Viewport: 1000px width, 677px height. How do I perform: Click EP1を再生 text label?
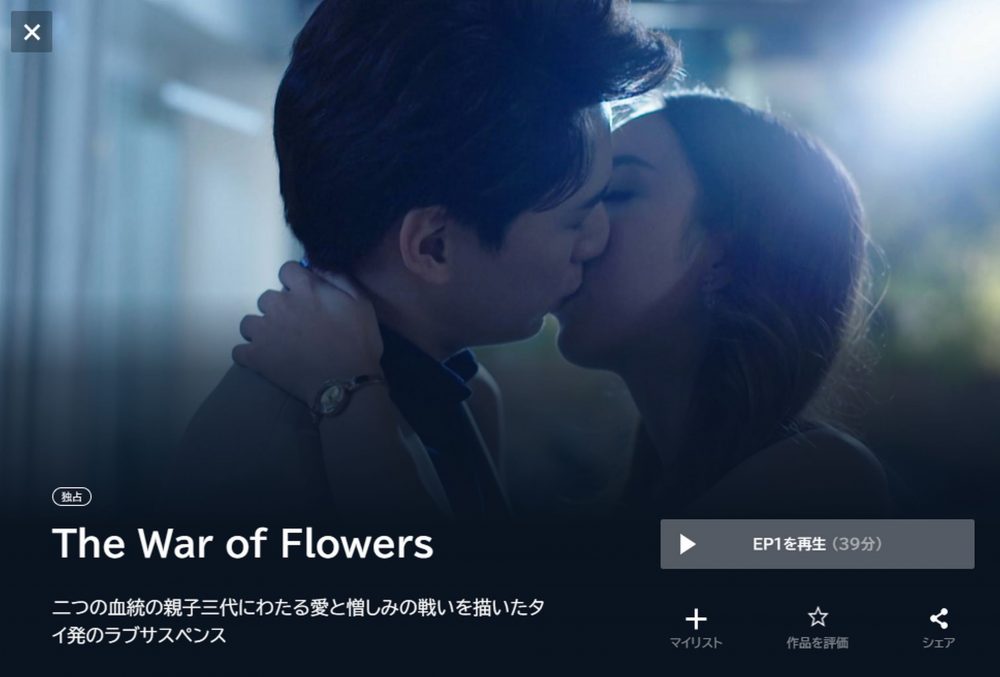[x=790, y=544]
